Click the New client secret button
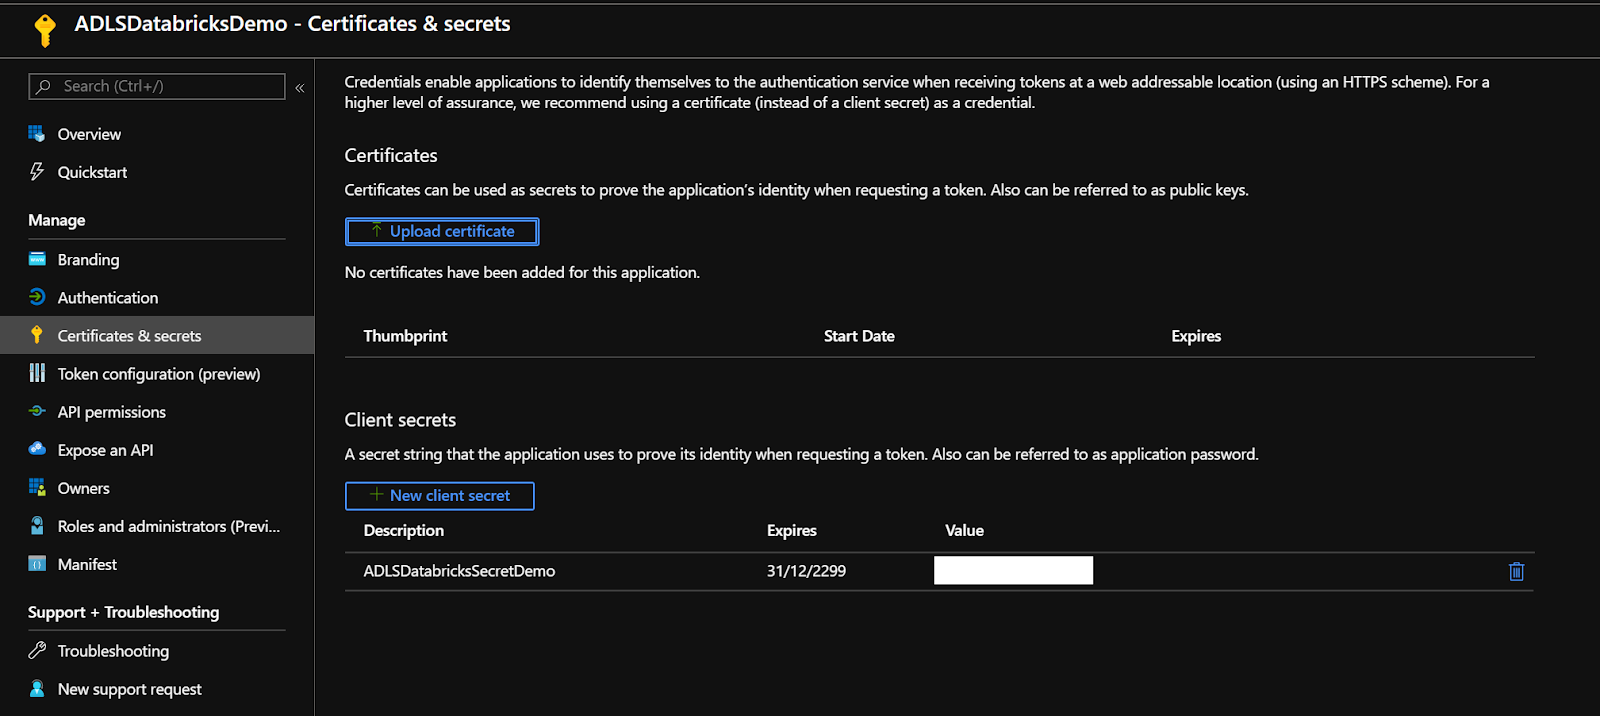 pos(440,495)
